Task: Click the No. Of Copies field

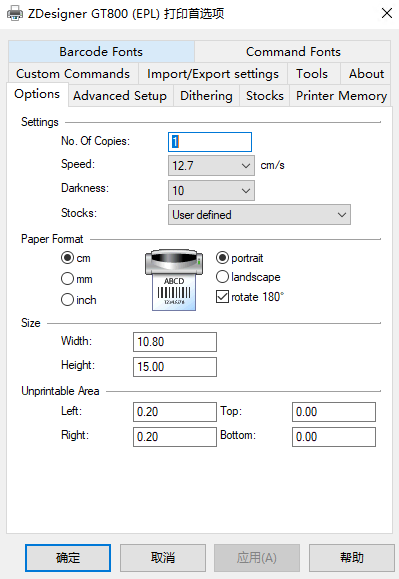Action: coord(210,142)
